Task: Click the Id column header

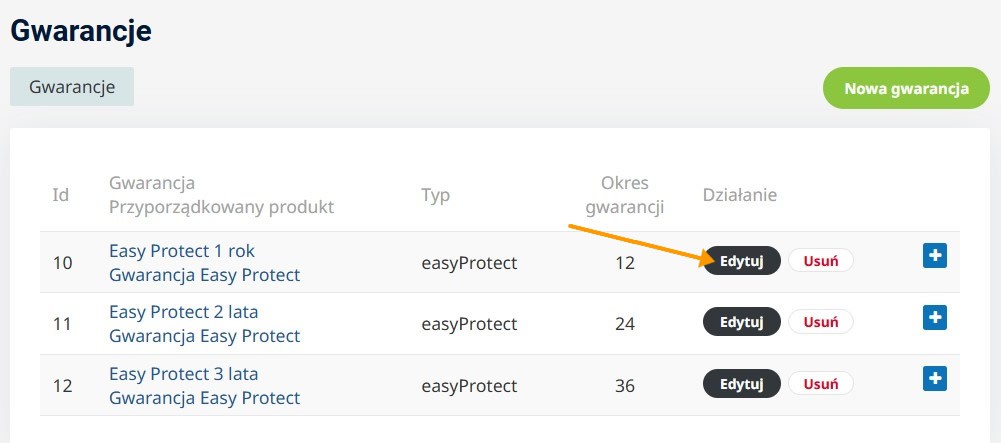Action: click(60, 195)
